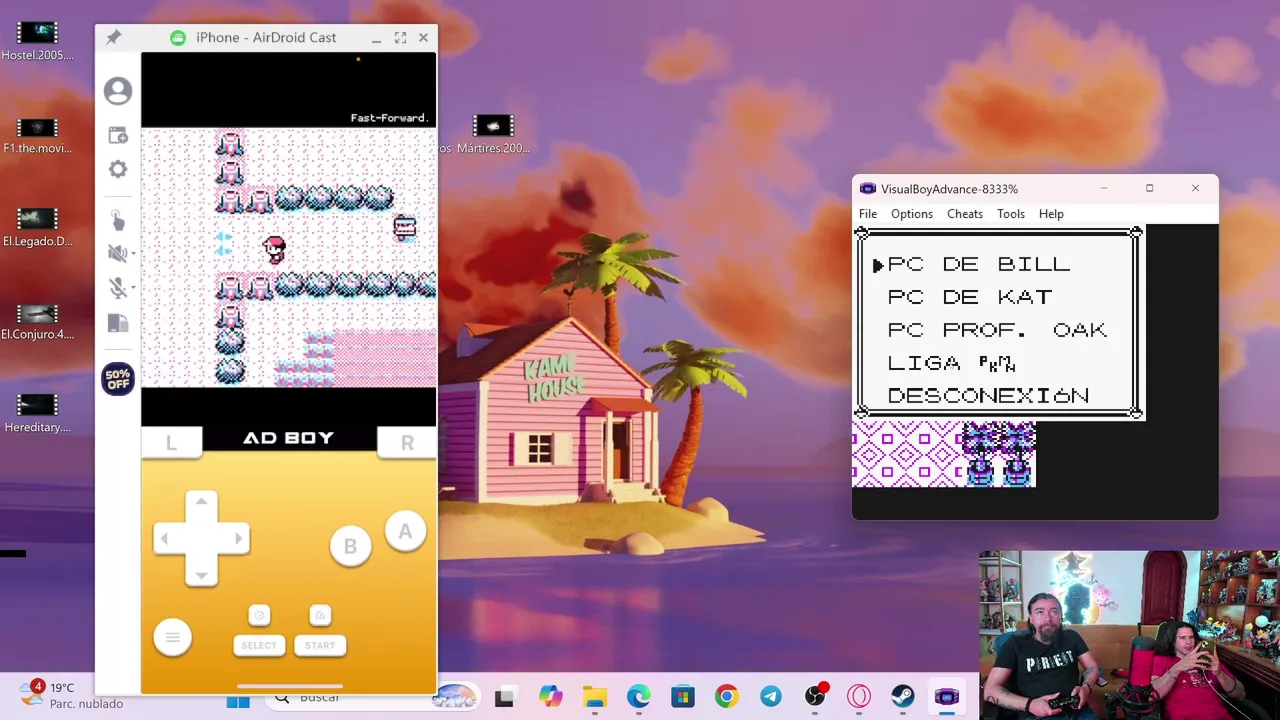Toggle the muted speaker icon in AirDroid sidebar
Screen dimensions: 1280x720
(117, 253)
